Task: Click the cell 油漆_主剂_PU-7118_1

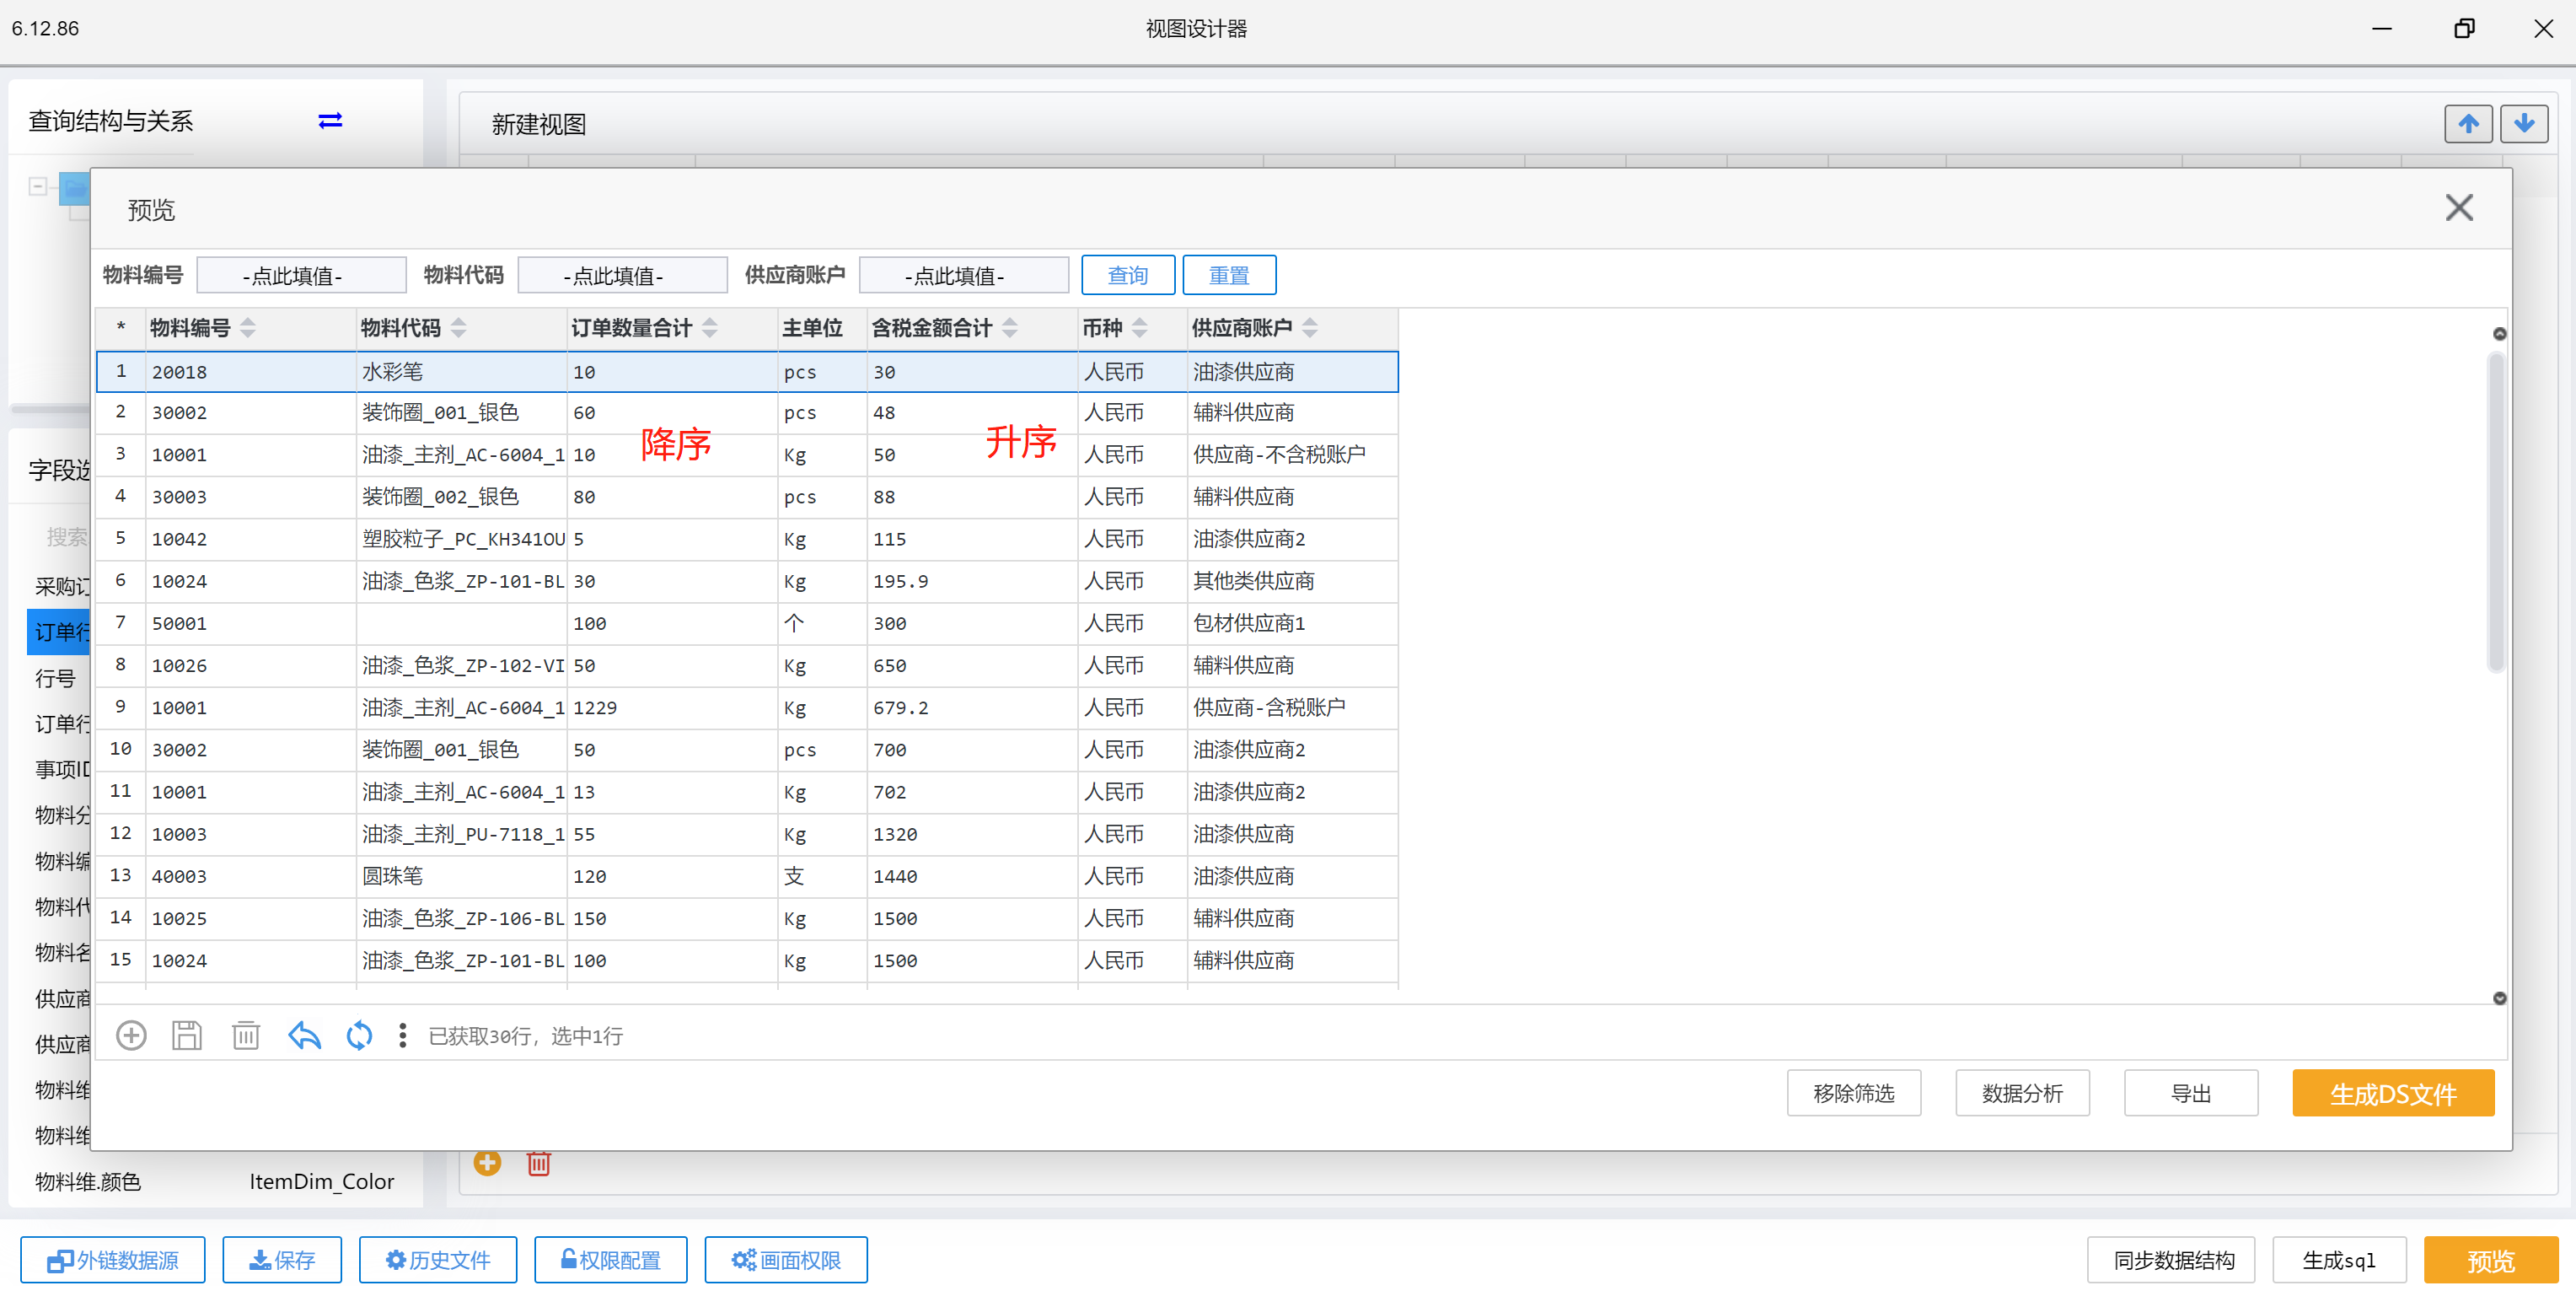Action: tap(463, 834)
